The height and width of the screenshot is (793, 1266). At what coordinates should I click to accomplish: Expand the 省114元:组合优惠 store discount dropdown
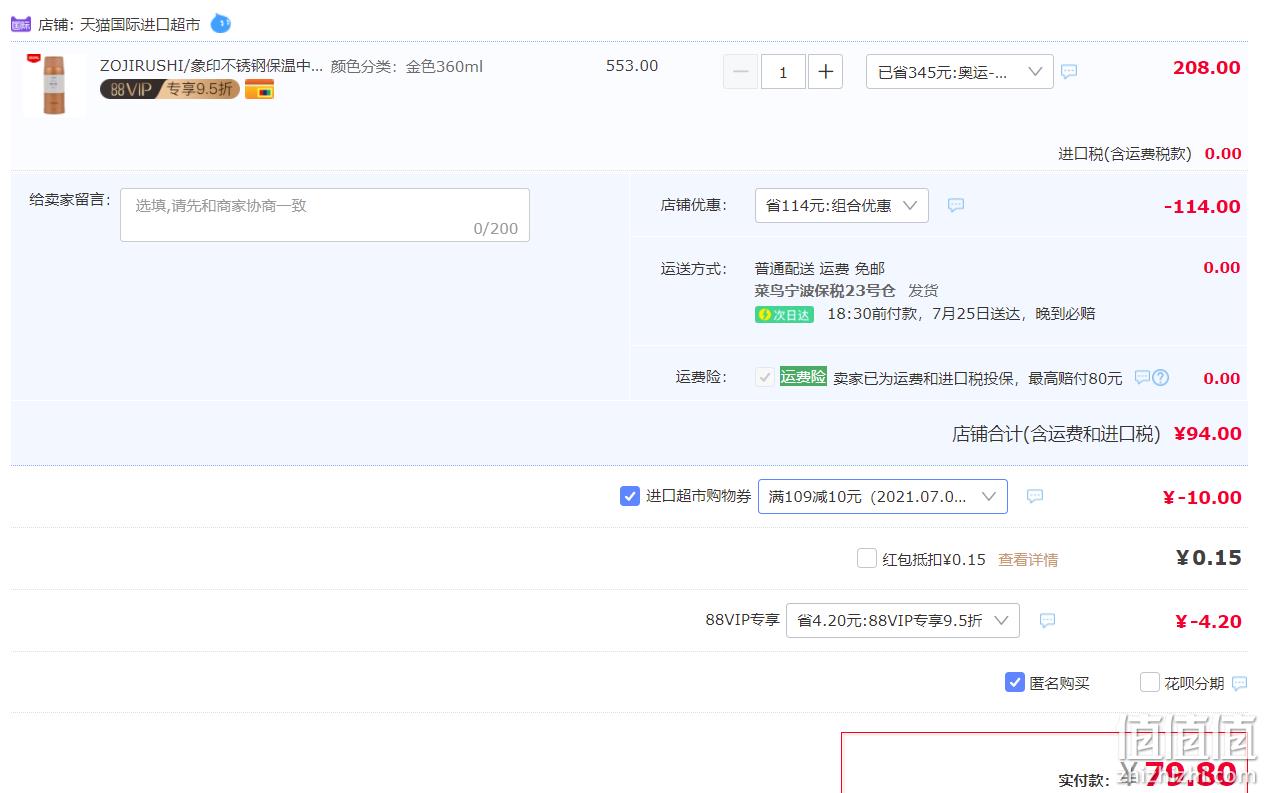841,205
